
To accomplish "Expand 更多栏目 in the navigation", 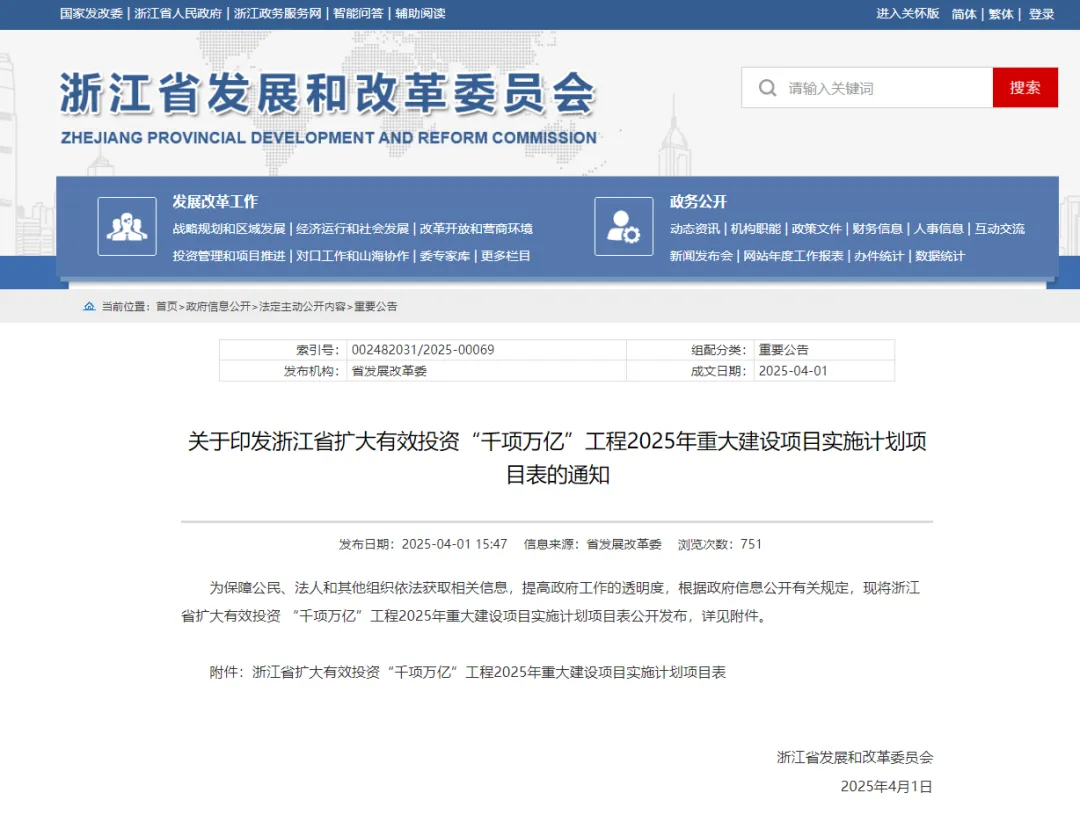I will click(505, 256).
